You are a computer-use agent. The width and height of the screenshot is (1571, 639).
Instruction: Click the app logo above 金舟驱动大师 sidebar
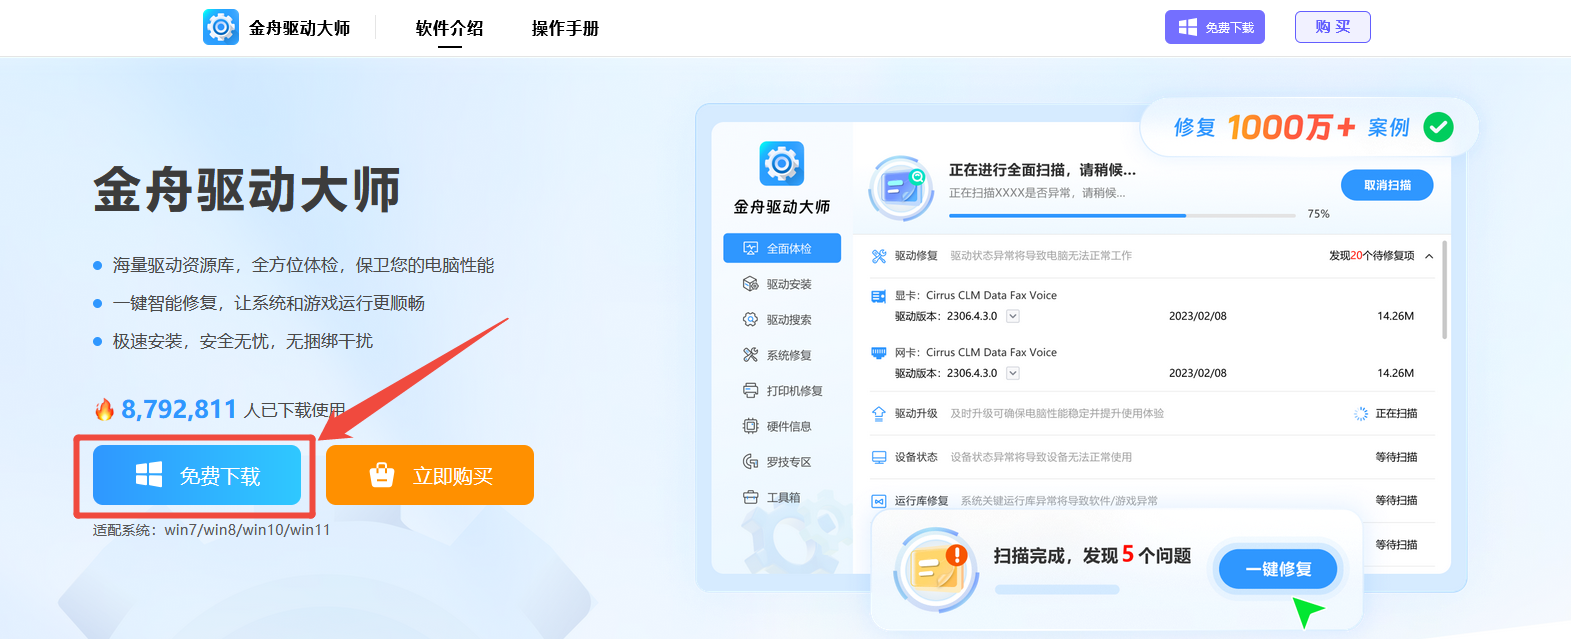(782, 163)
